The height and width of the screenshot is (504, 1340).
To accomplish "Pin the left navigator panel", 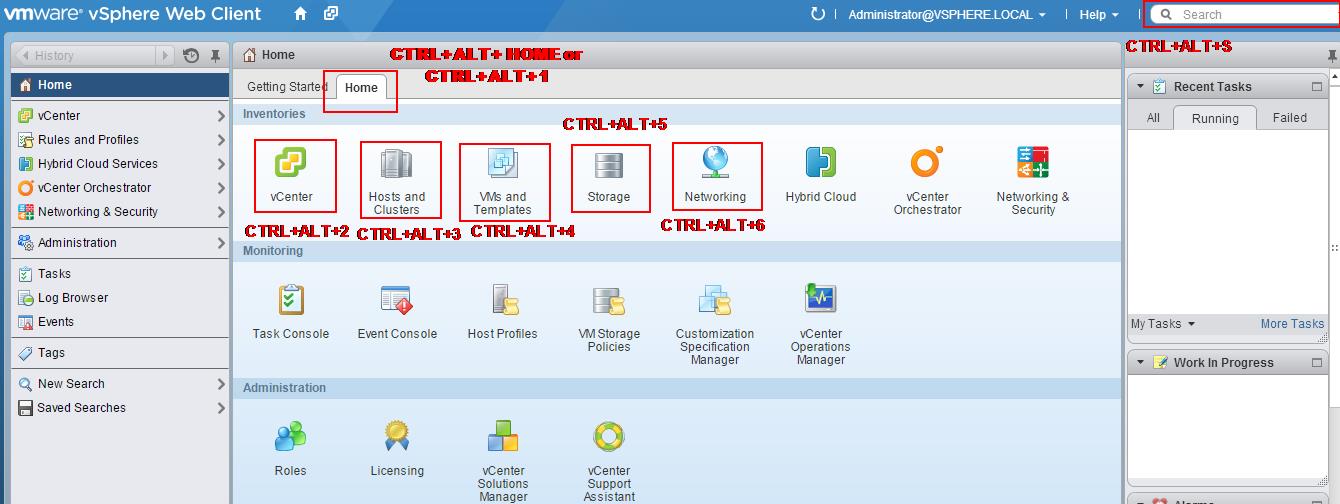I will (x=215, y=56).
